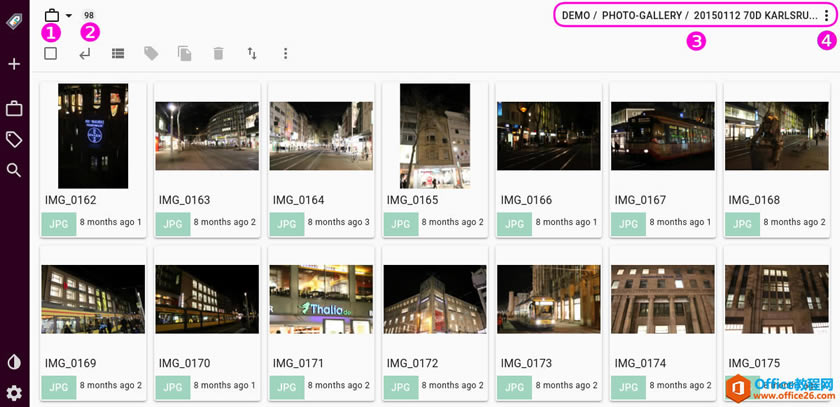Switch to list view icon in toolbar

click(118, 54)
